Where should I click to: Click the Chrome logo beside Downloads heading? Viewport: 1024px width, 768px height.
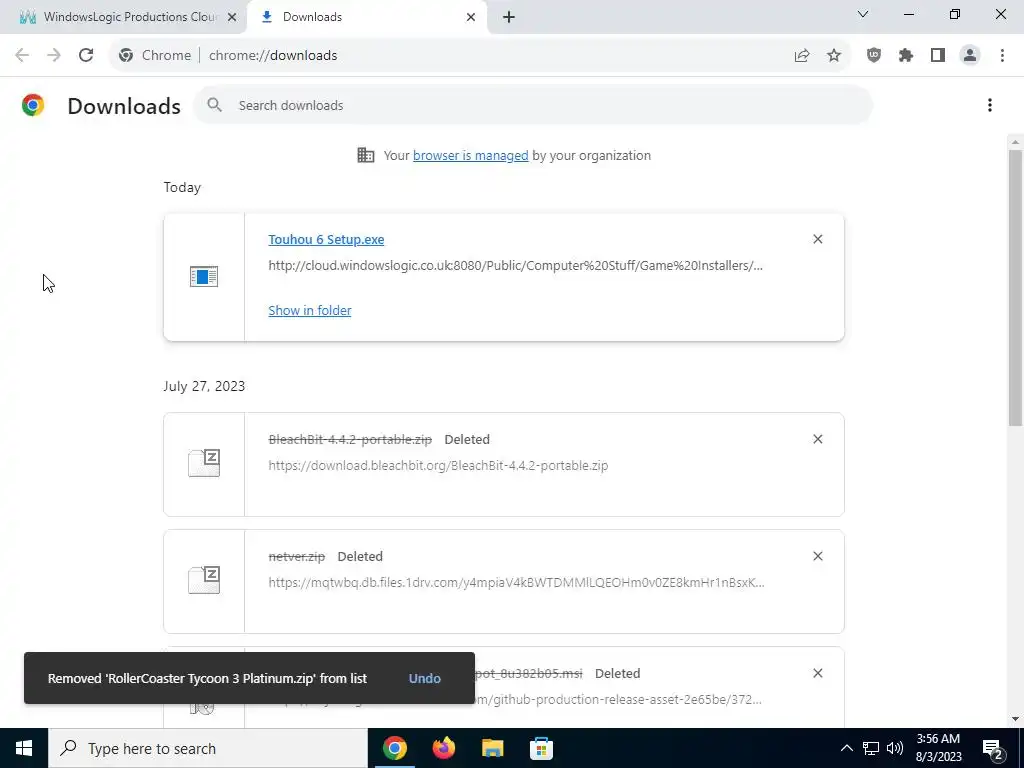[x=33, y=105]
